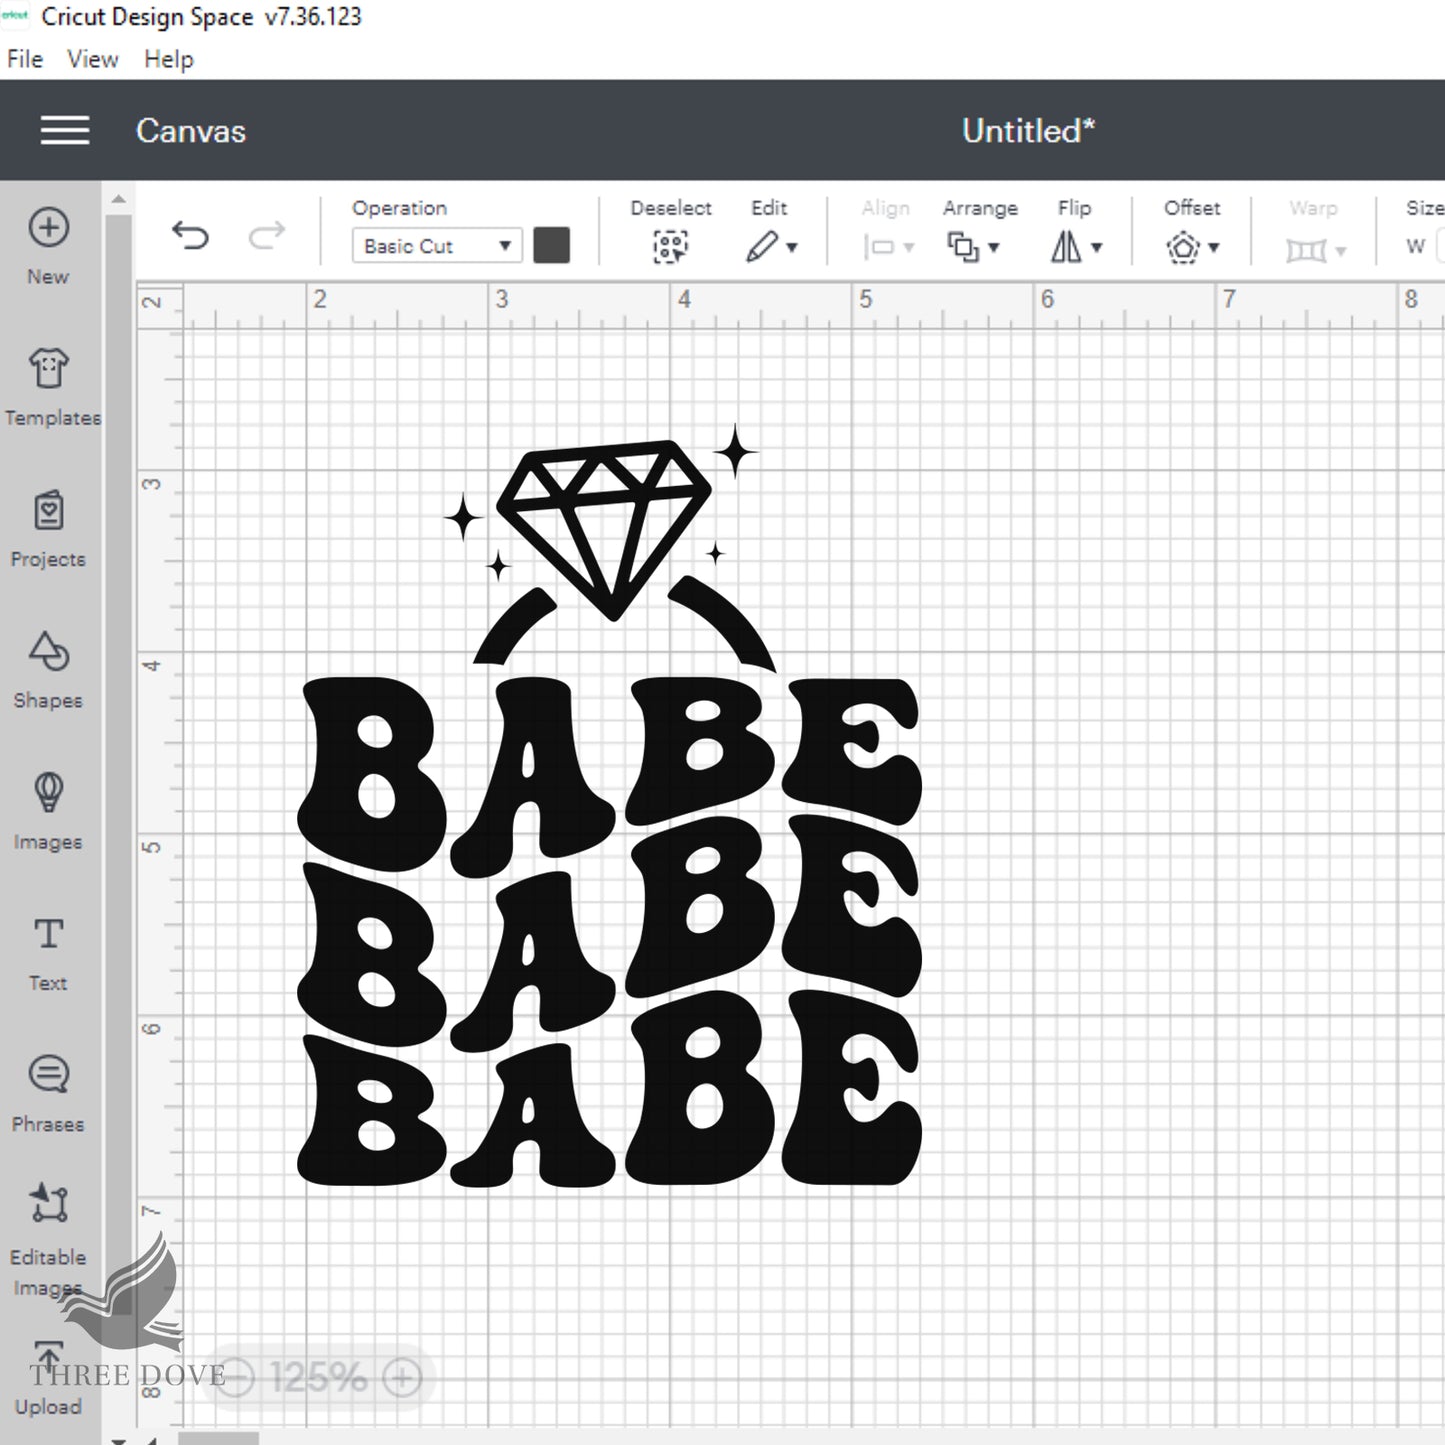Expand the Edit dropdown arrow

click(x=792, y=248)
